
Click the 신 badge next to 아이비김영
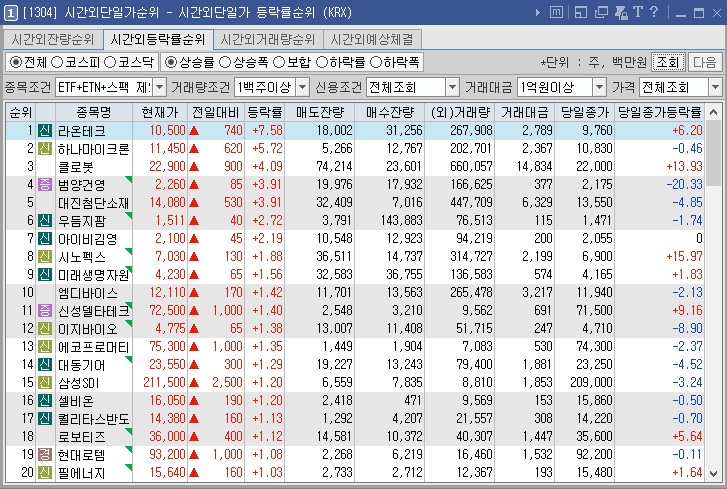pos(45,239)
